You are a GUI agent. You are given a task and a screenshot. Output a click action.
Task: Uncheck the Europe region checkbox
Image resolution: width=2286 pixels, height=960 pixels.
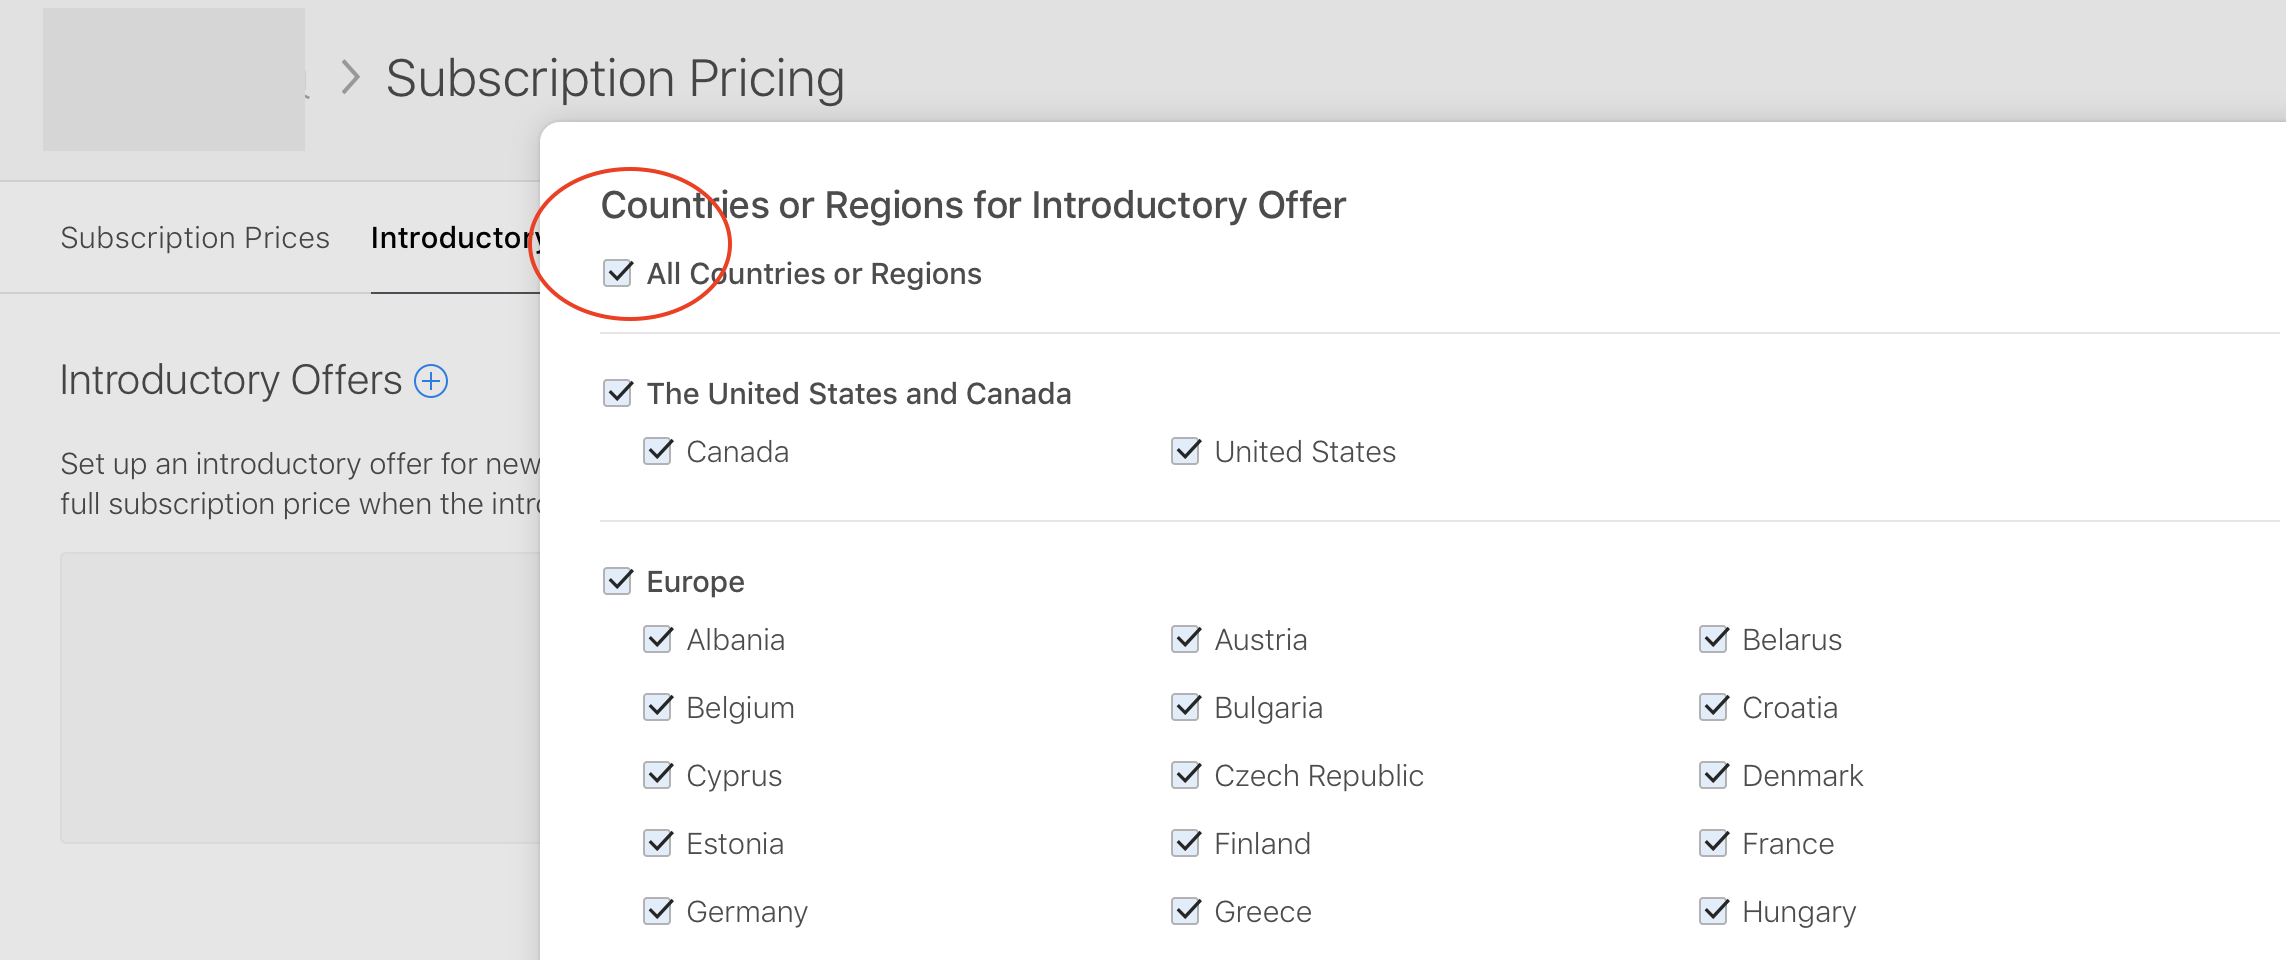point(618,581)
